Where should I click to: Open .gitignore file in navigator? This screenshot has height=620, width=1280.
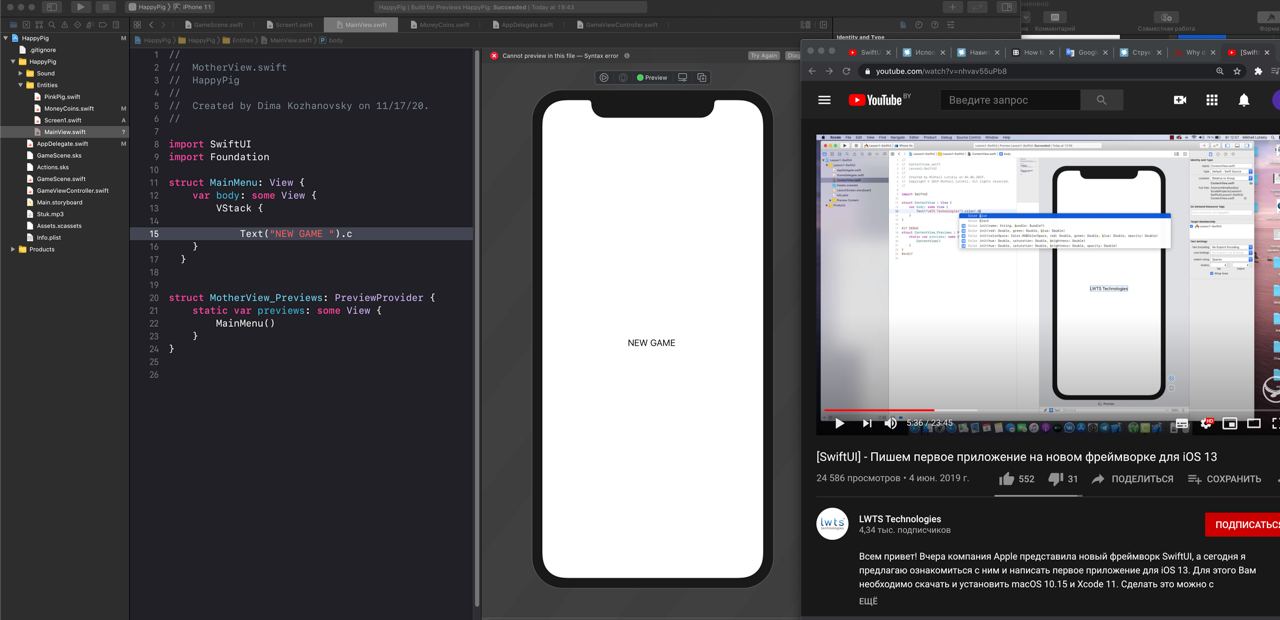tap(42, 49)
